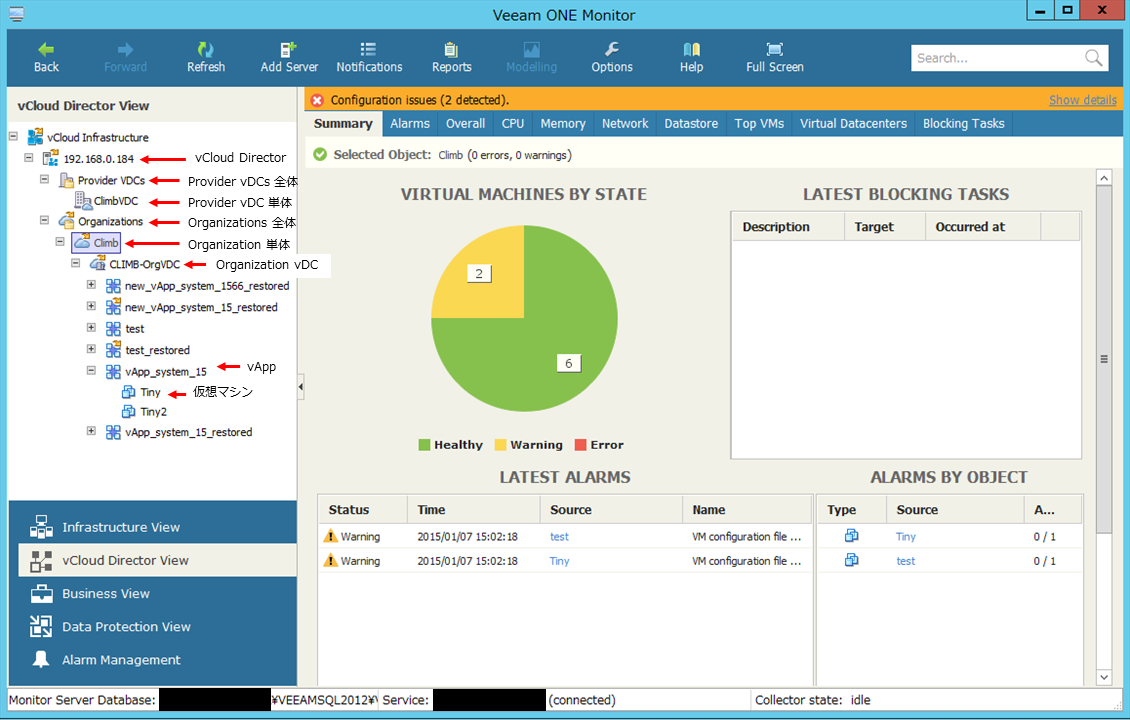This screenshot has width=1130, height=720.
Task: Expand the vApp_system_15_restored node
Action: click(x=92, y=431)
